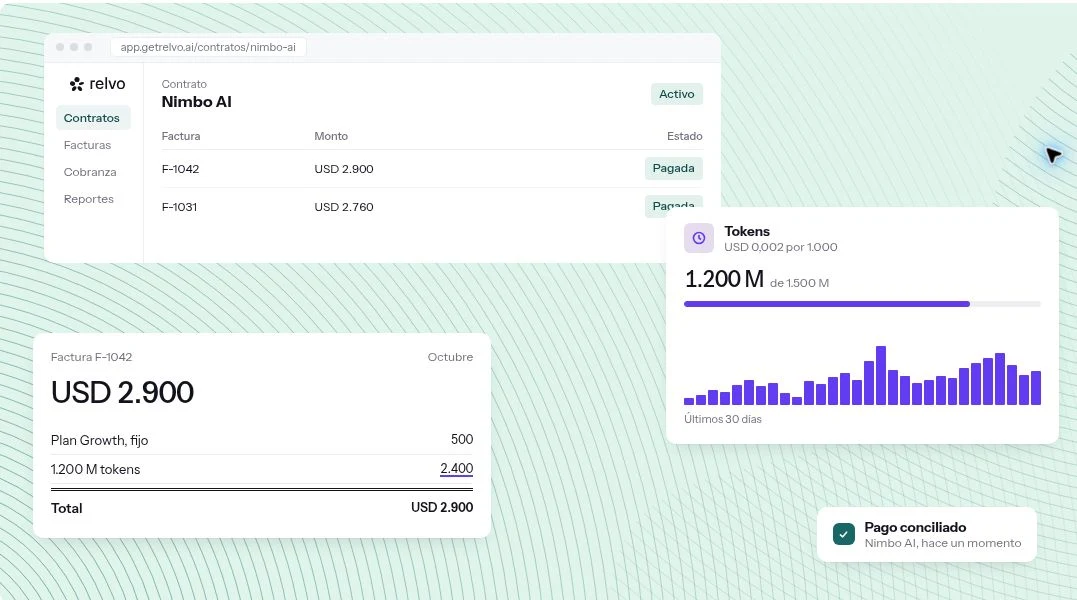Select invoice F-1031 row
This screenshot has width=1077, height=600.
click(432, 207)
